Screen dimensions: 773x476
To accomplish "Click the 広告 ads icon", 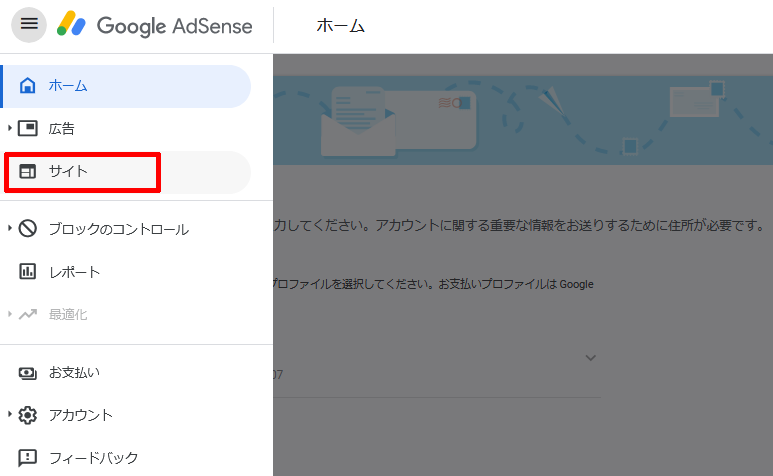I will (28, 129).
